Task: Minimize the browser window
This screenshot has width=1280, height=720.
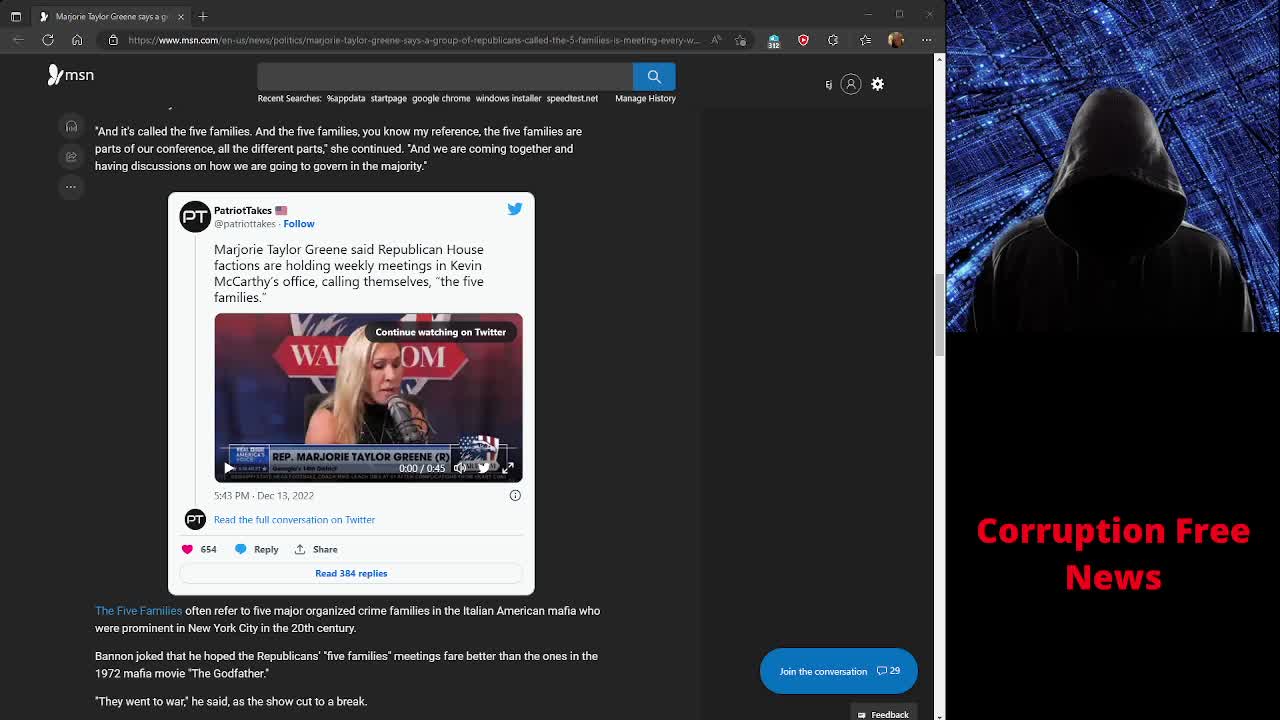Action: (868, 14)
